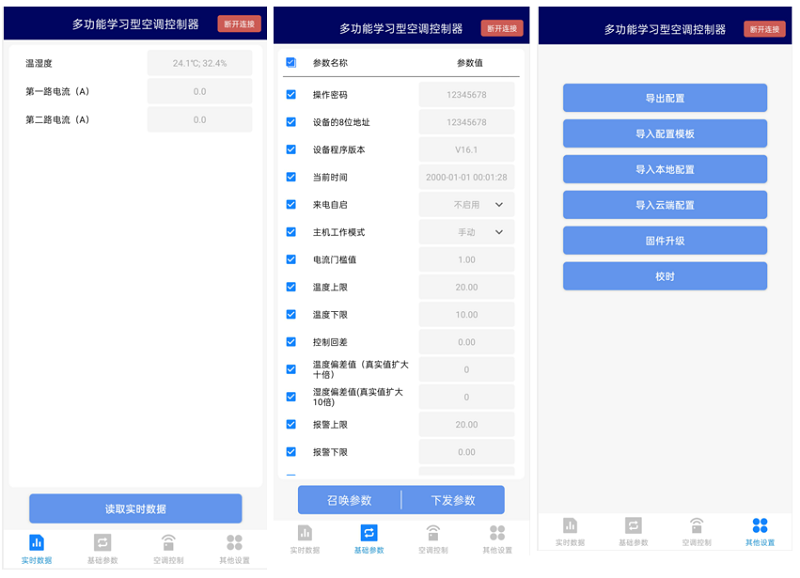Click the 电流门槛值 value field

467,260
